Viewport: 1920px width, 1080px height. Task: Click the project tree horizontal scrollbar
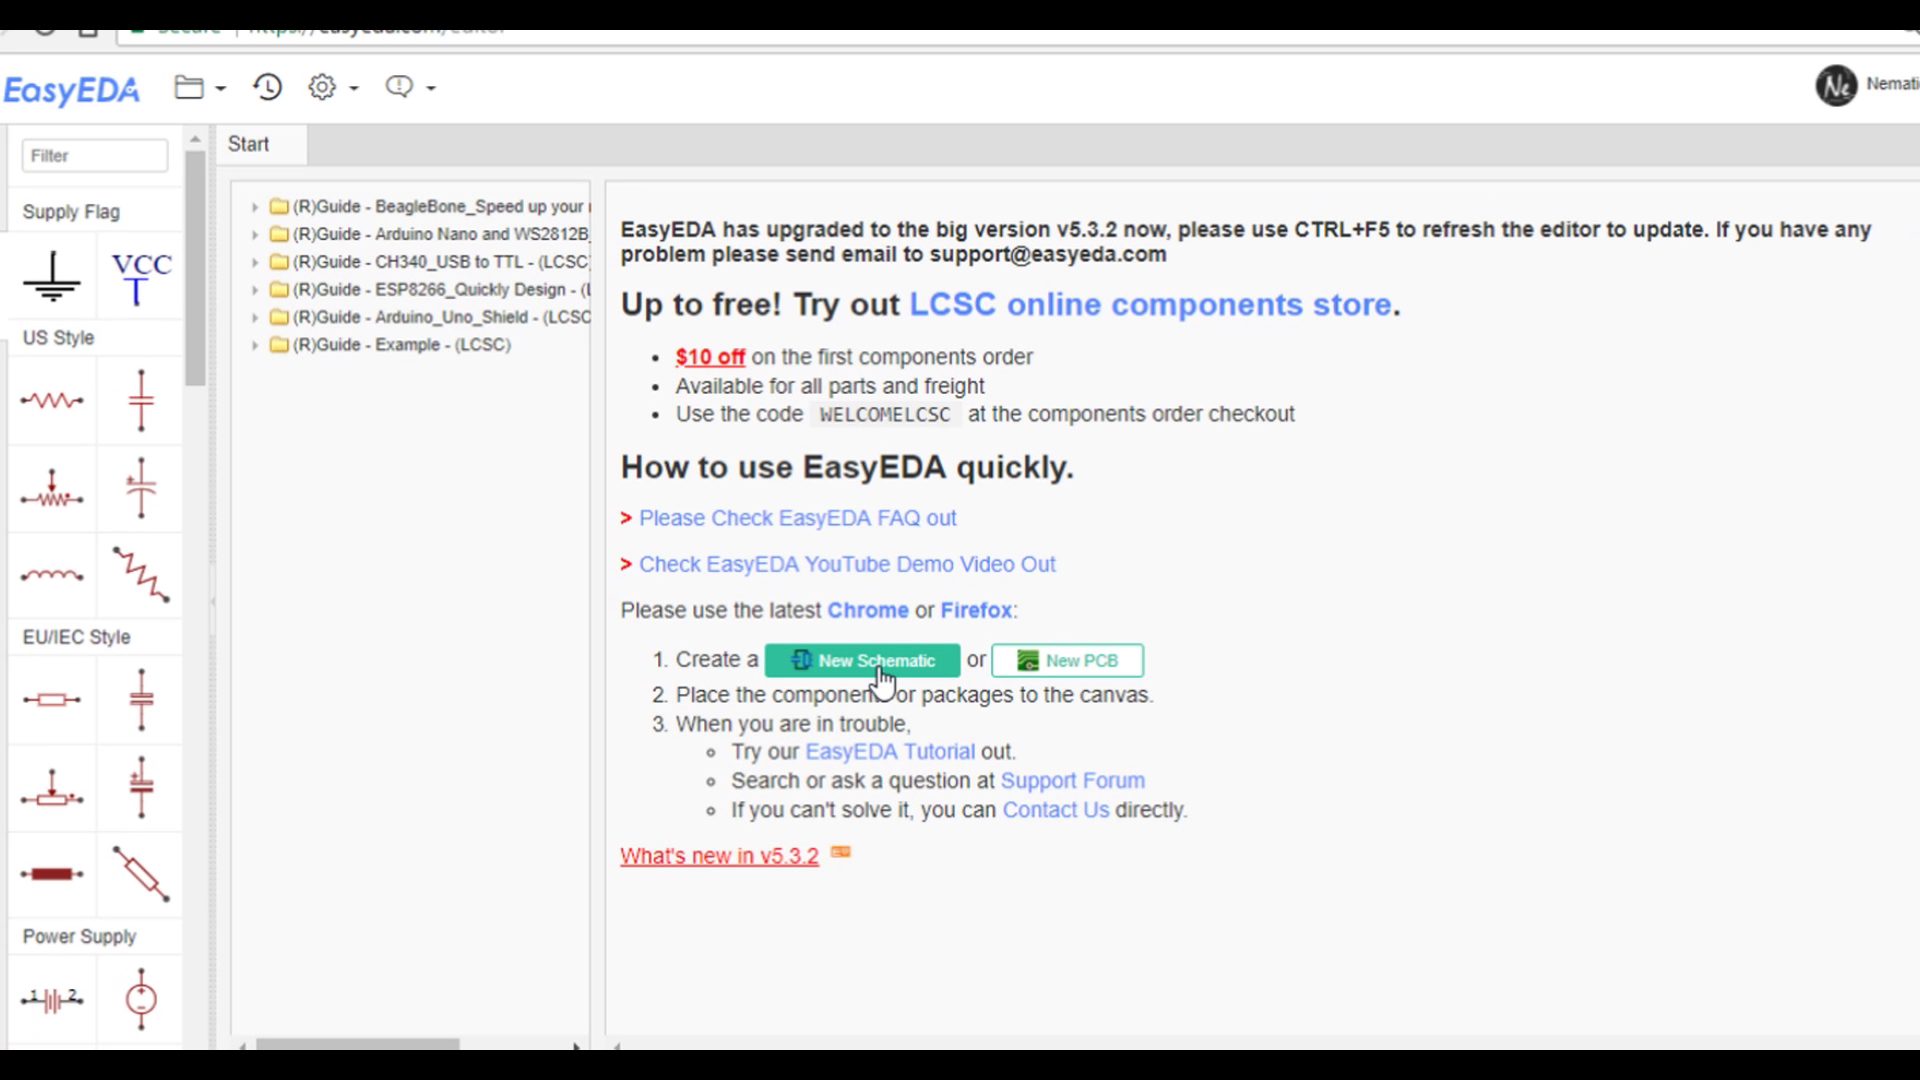point(358,1044)
